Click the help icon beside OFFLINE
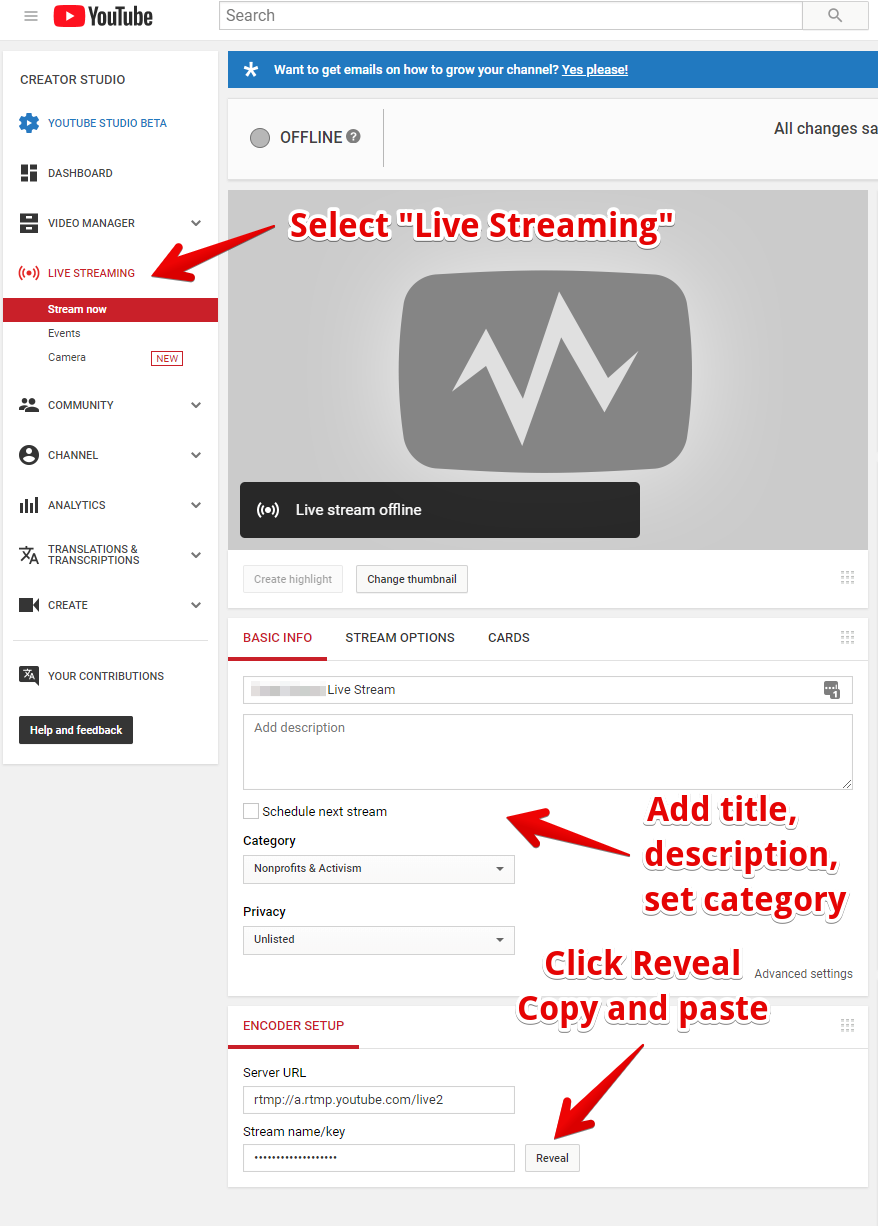This screenshot has height=1226, width=878. point(353,137)
